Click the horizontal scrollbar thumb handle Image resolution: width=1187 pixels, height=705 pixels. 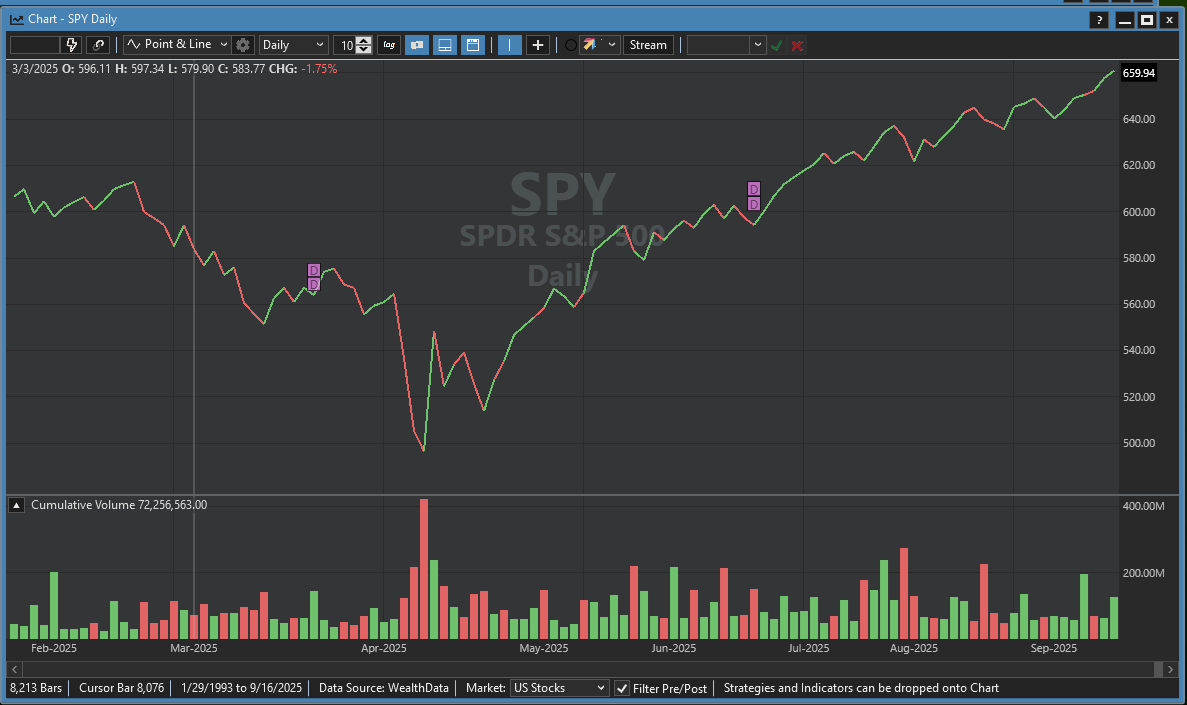[x=1157, y=669]
